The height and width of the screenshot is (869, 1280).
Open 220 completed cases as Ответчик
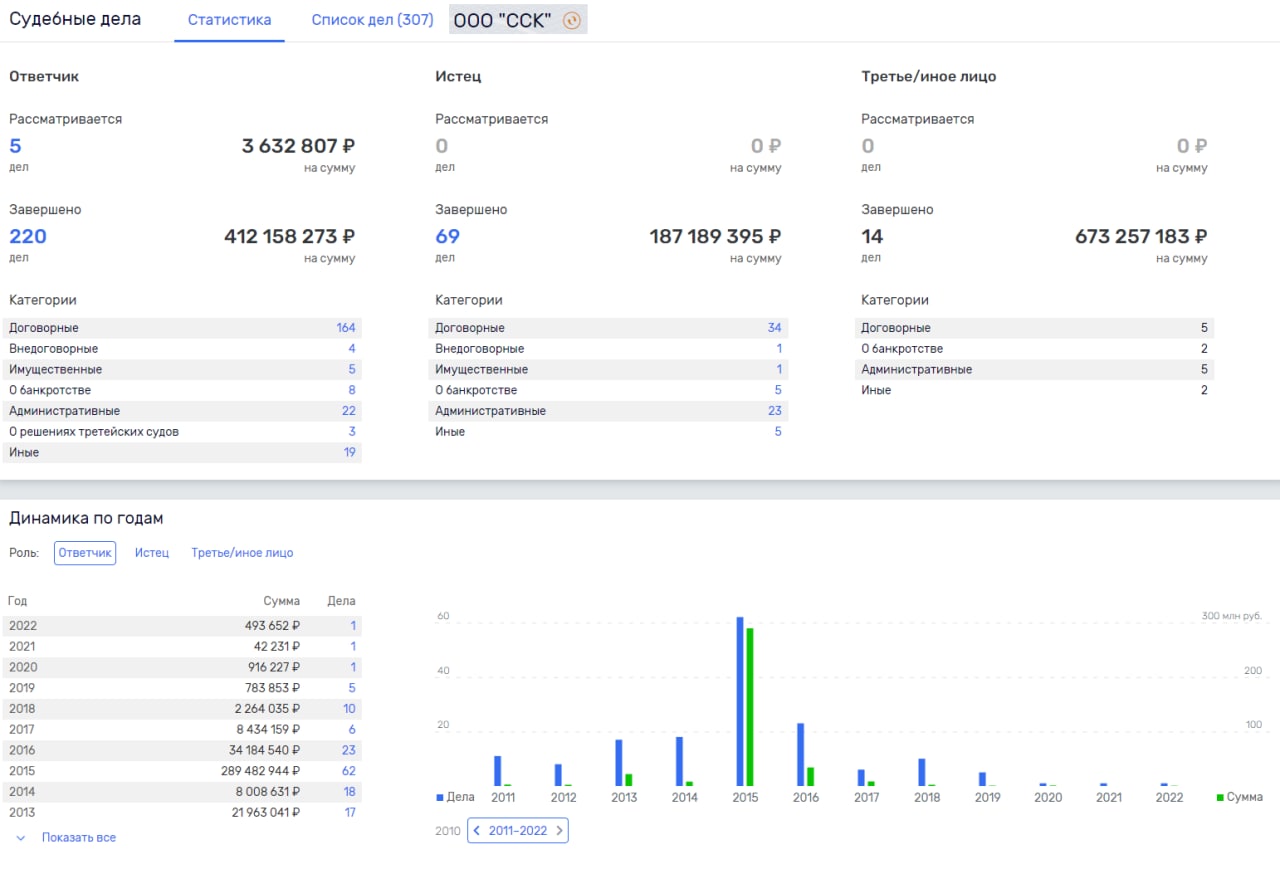click(28, 237)
